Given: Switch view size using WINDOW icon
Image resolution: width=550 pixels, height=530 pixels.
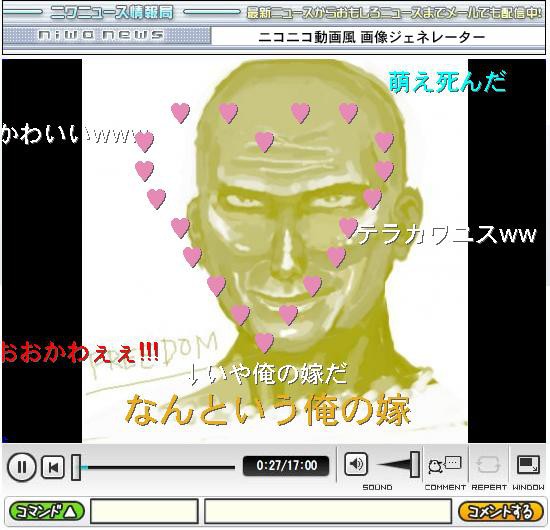Looking at the screenshot, I should tap(528, 465).
